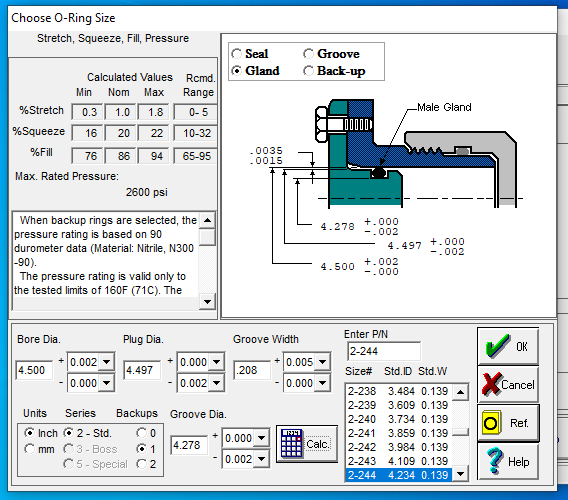Select the Groove view option

coord(308,54)
